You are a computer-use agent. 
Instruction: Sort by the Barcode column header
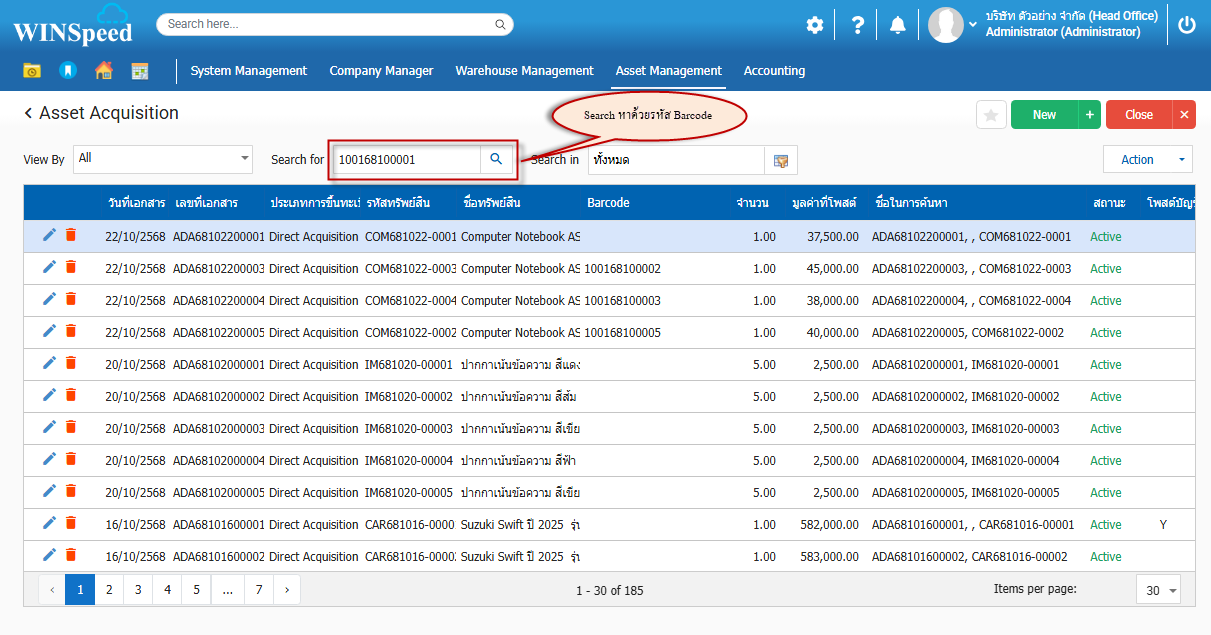tap(608, 203)
